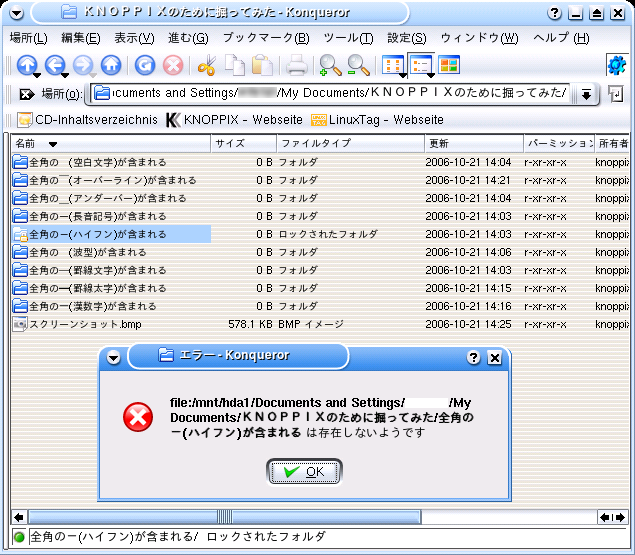Stop loading with red X toolbar icon
The image size is (635, 555).
(173, 65)
